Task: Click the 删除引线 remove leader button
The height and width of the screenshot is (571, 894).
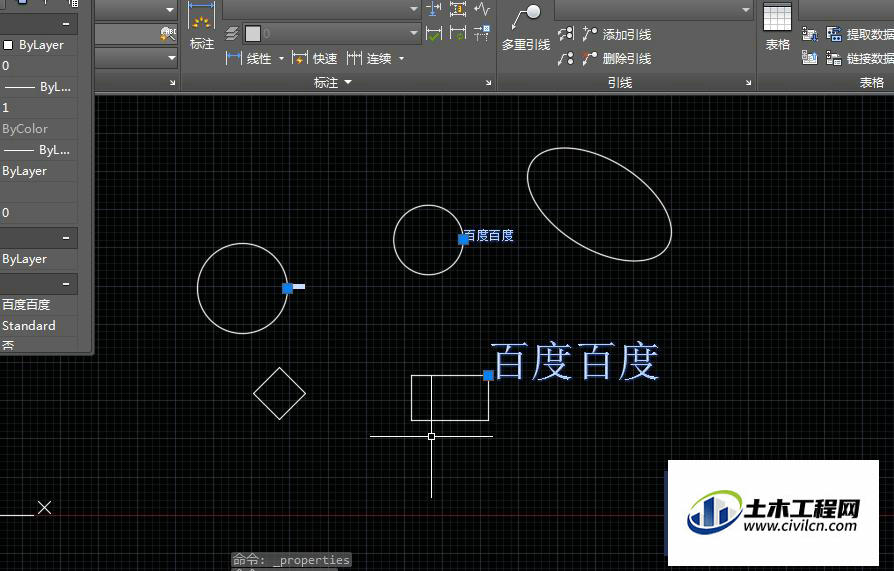Action: (617, 59)
